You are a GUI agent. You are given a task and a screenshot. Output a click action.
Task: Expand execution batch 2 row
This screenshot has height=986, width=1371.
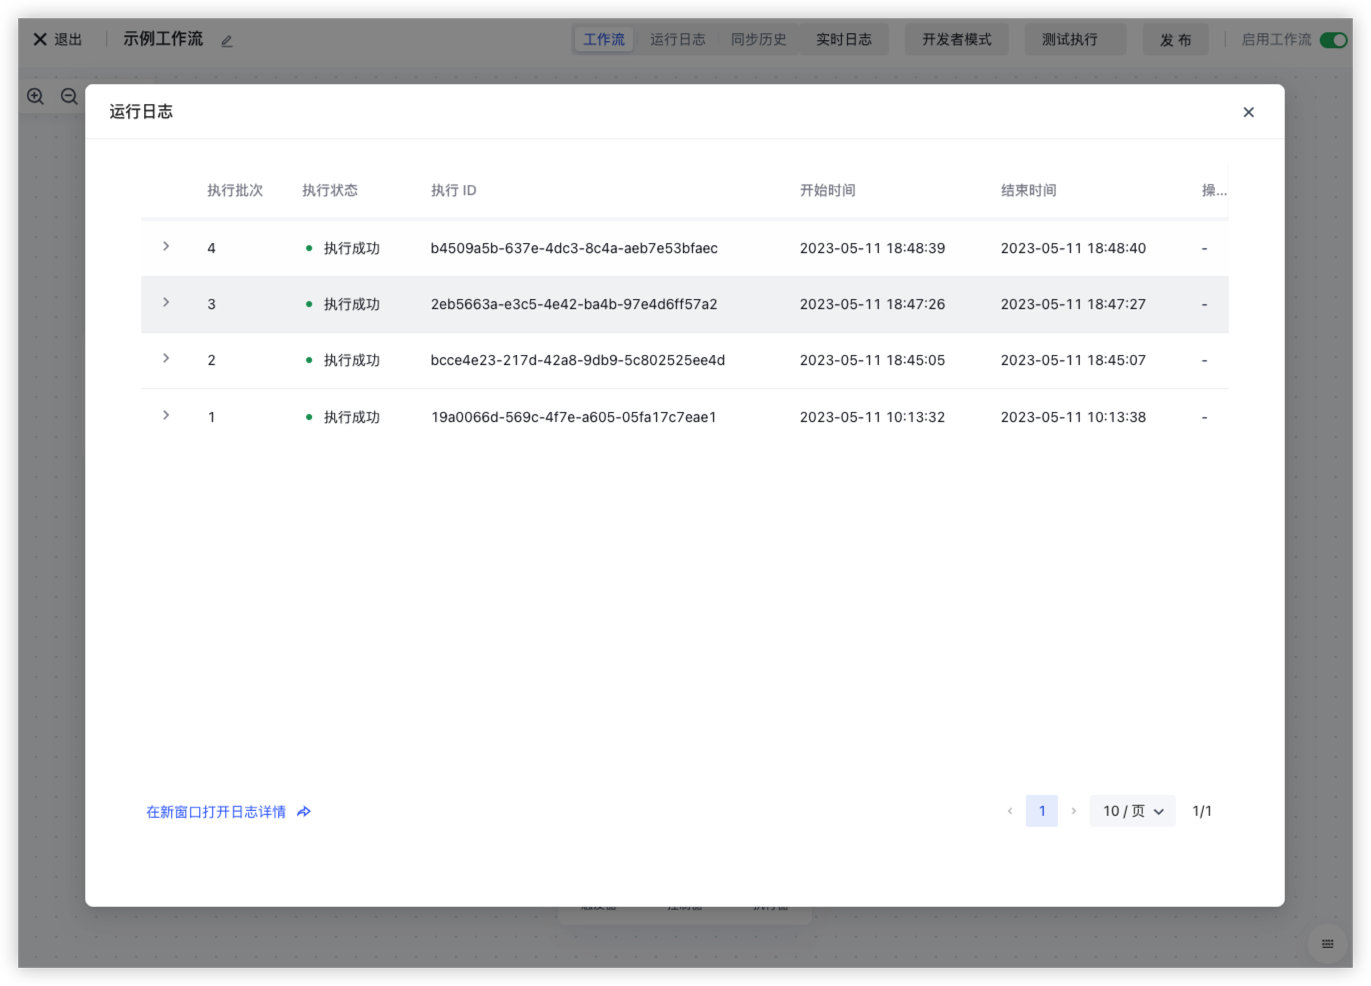[166, 359]
